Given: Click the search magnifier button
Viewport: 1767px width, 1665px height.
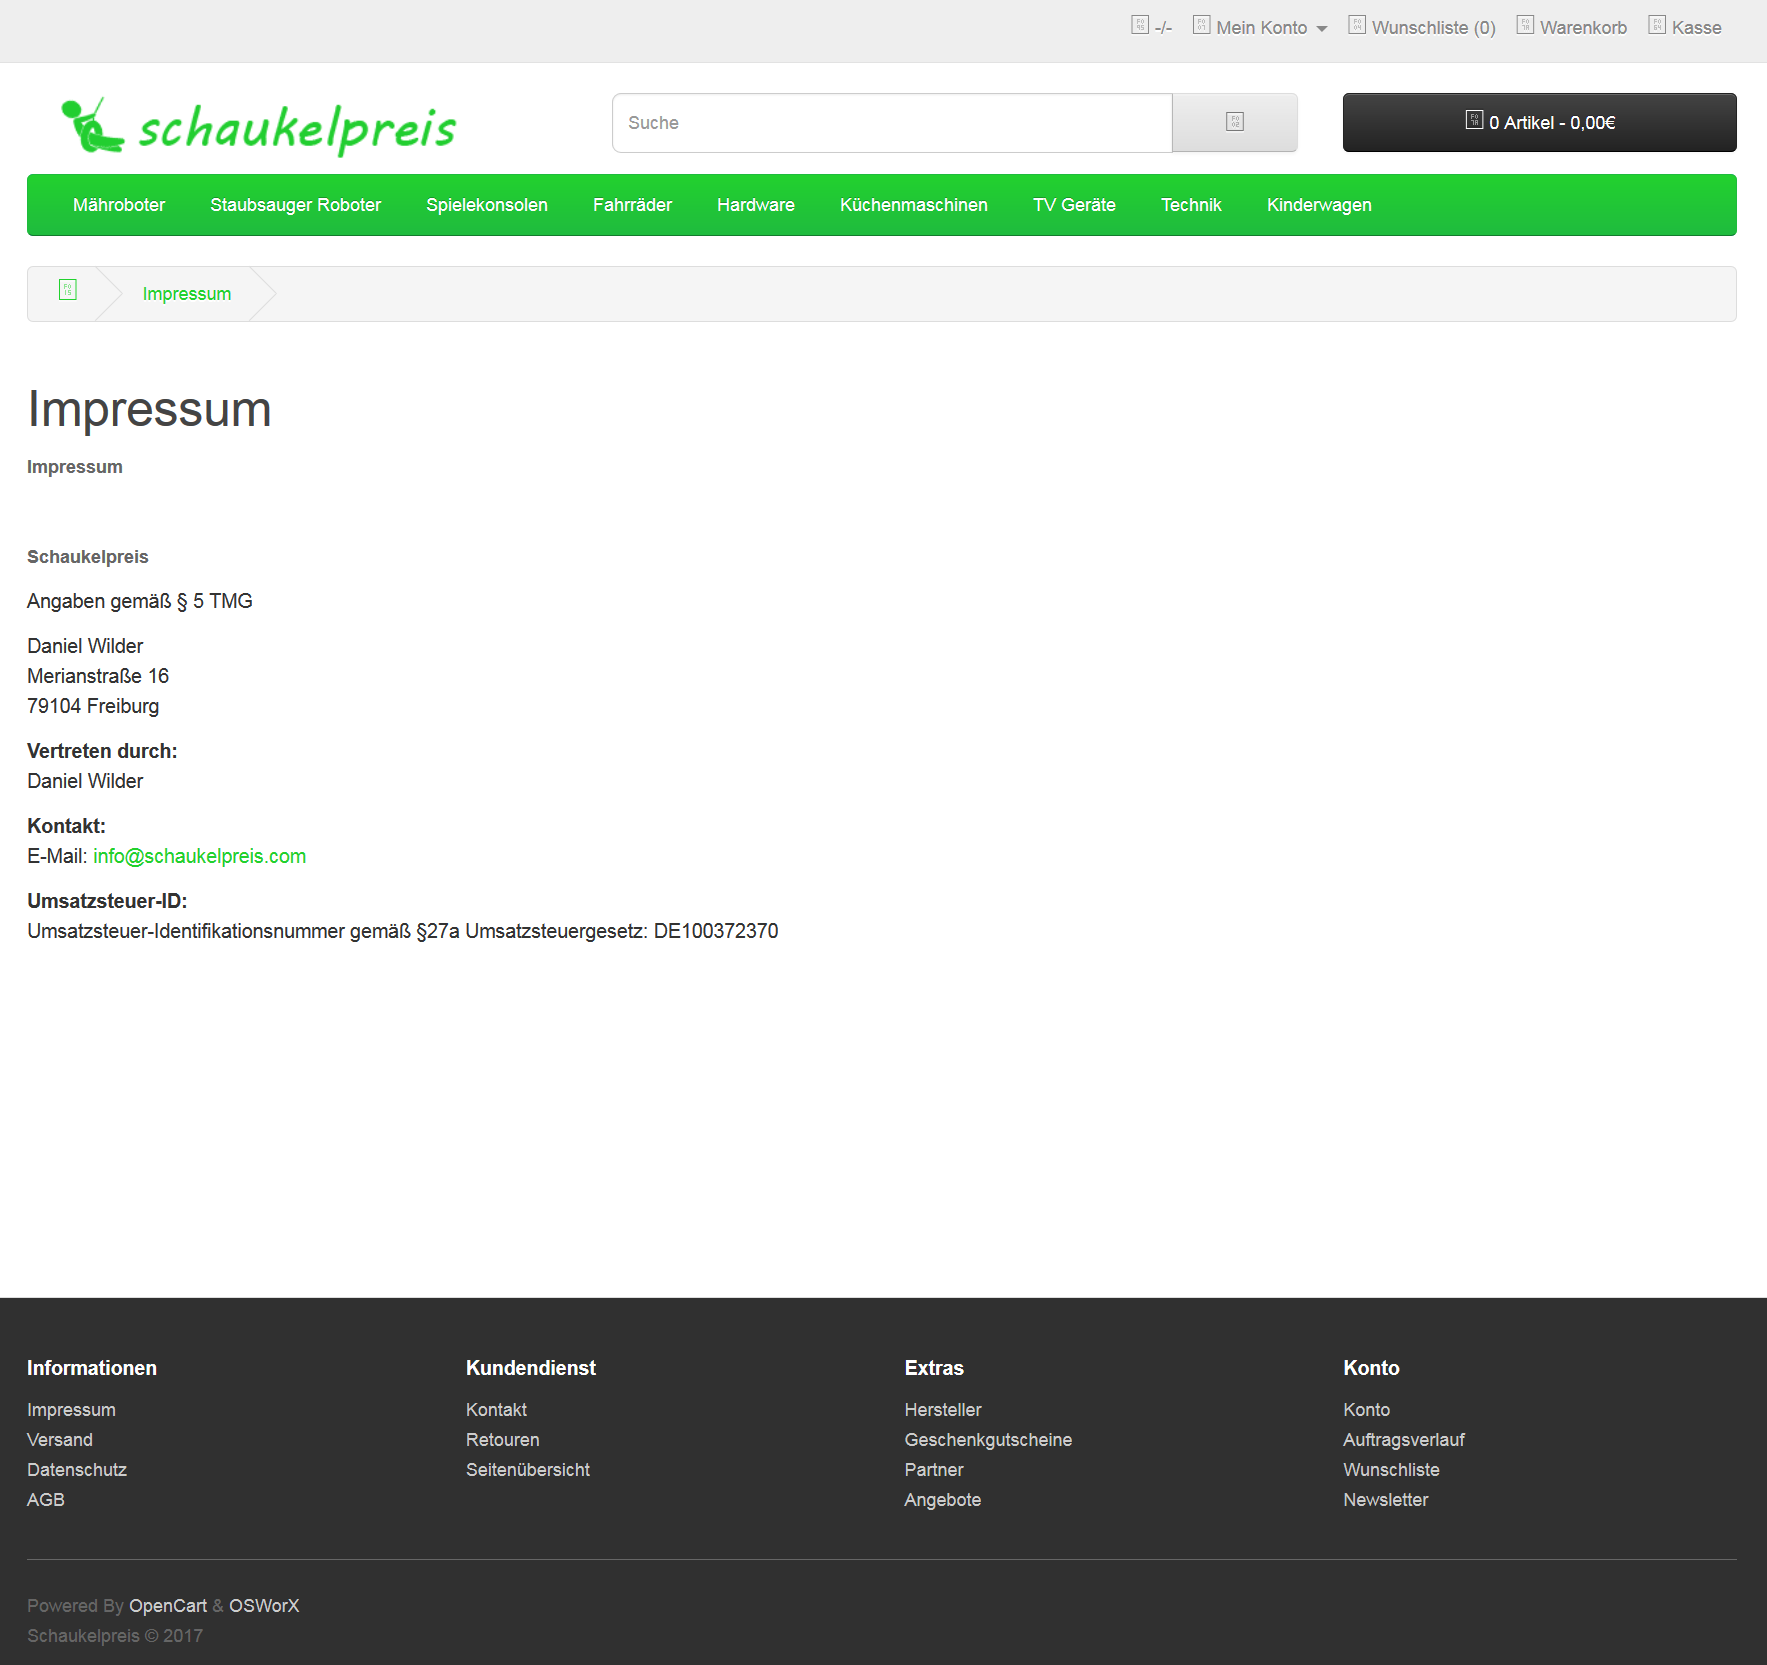Looking at the screenshot, I should tap(1234, 122).
